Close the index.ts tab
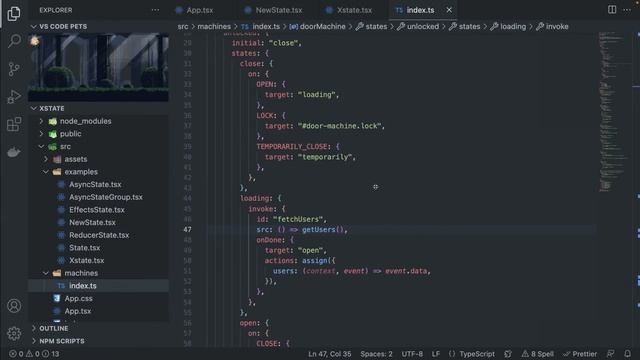The image size is (640, 360). tap(449, 10)
